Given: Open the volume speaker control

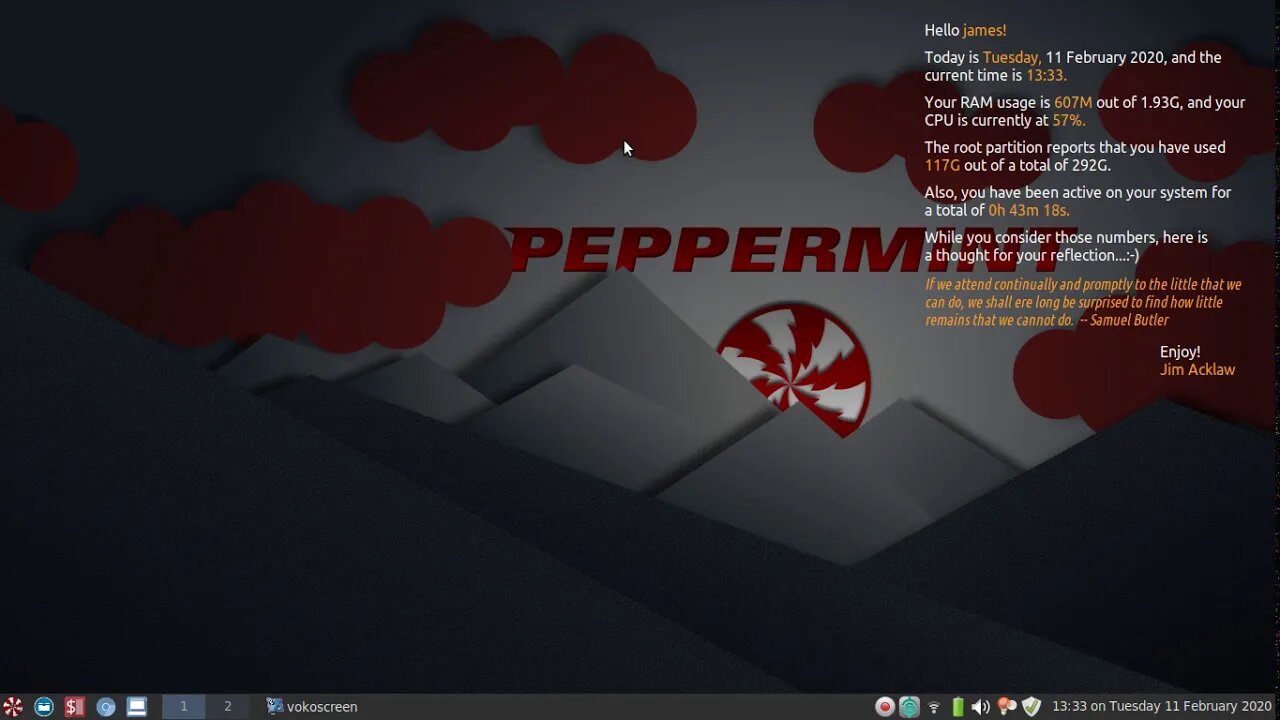Looking at the screenshot, I should point(981,707).
